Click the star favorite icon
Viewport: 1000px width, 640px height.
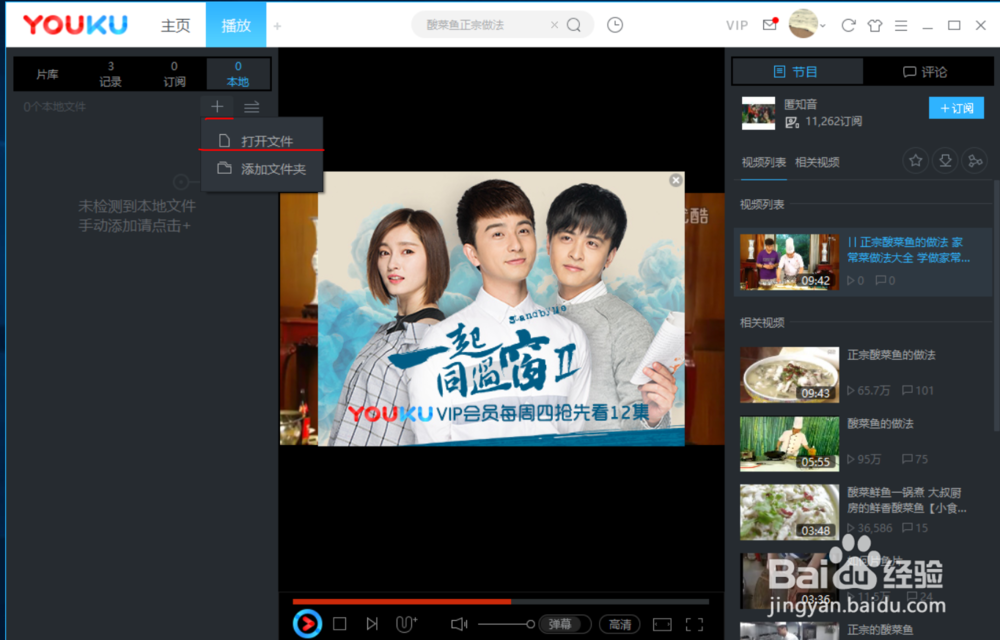click(x=916, y=161)
